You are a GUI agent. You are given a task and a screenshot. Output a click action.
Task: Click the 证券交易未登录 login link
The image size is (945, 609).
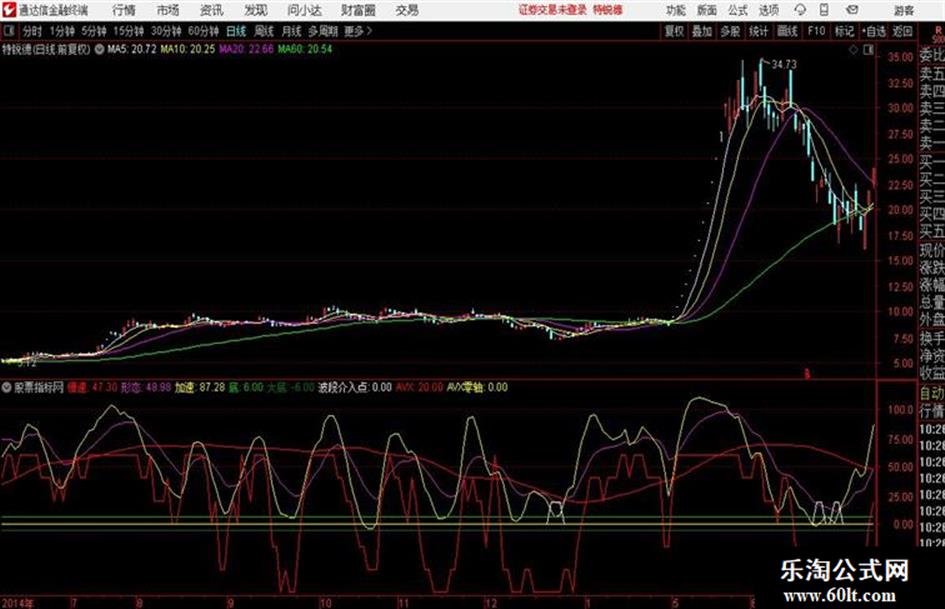pyautogui.click(x=553, y=10)
